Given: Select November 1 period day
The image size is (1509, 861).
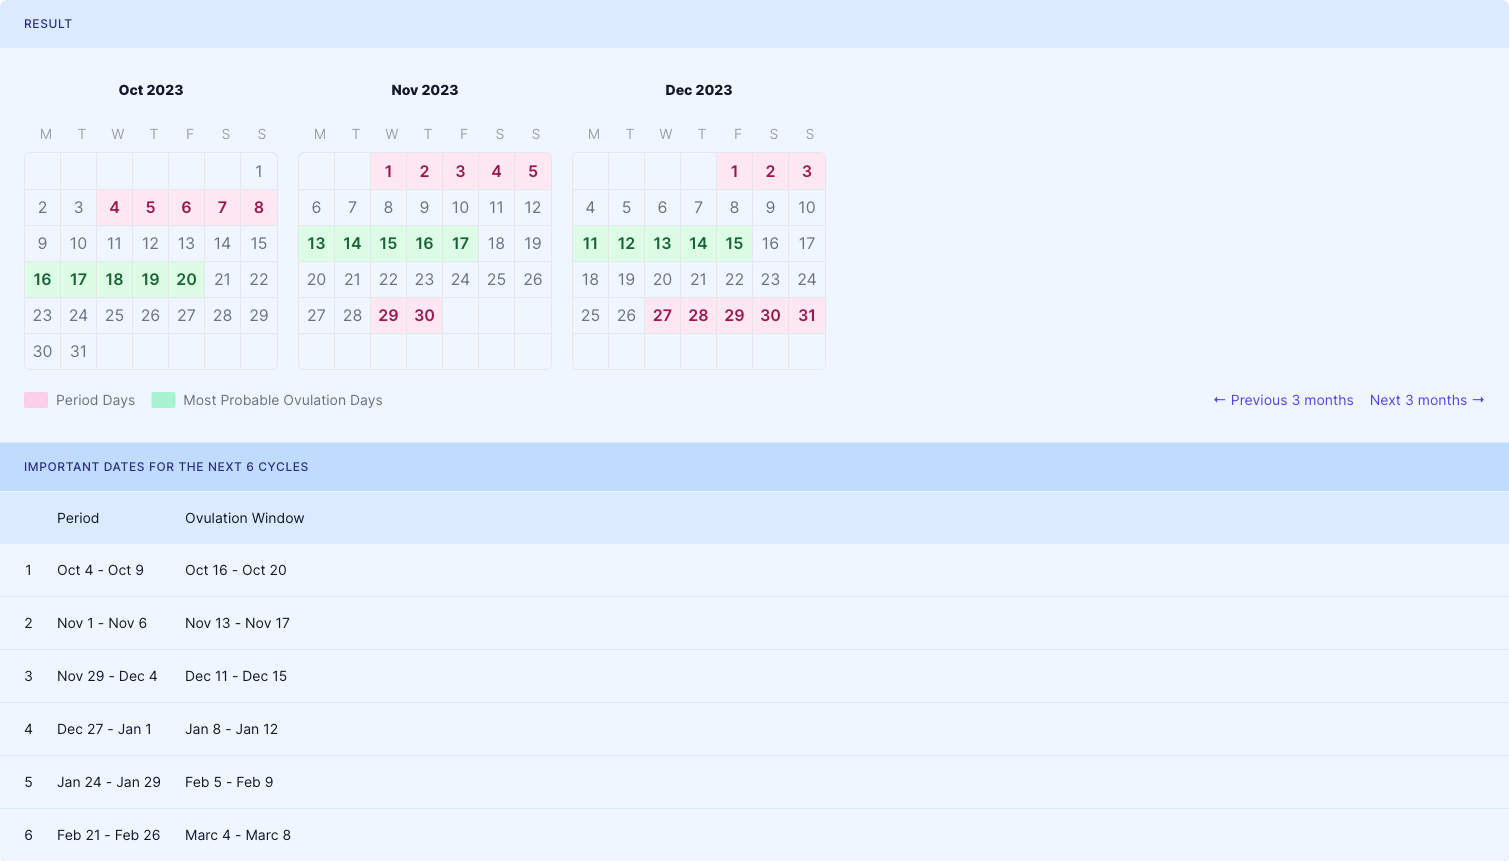Looking at the screenshot, I should point(388,172).
